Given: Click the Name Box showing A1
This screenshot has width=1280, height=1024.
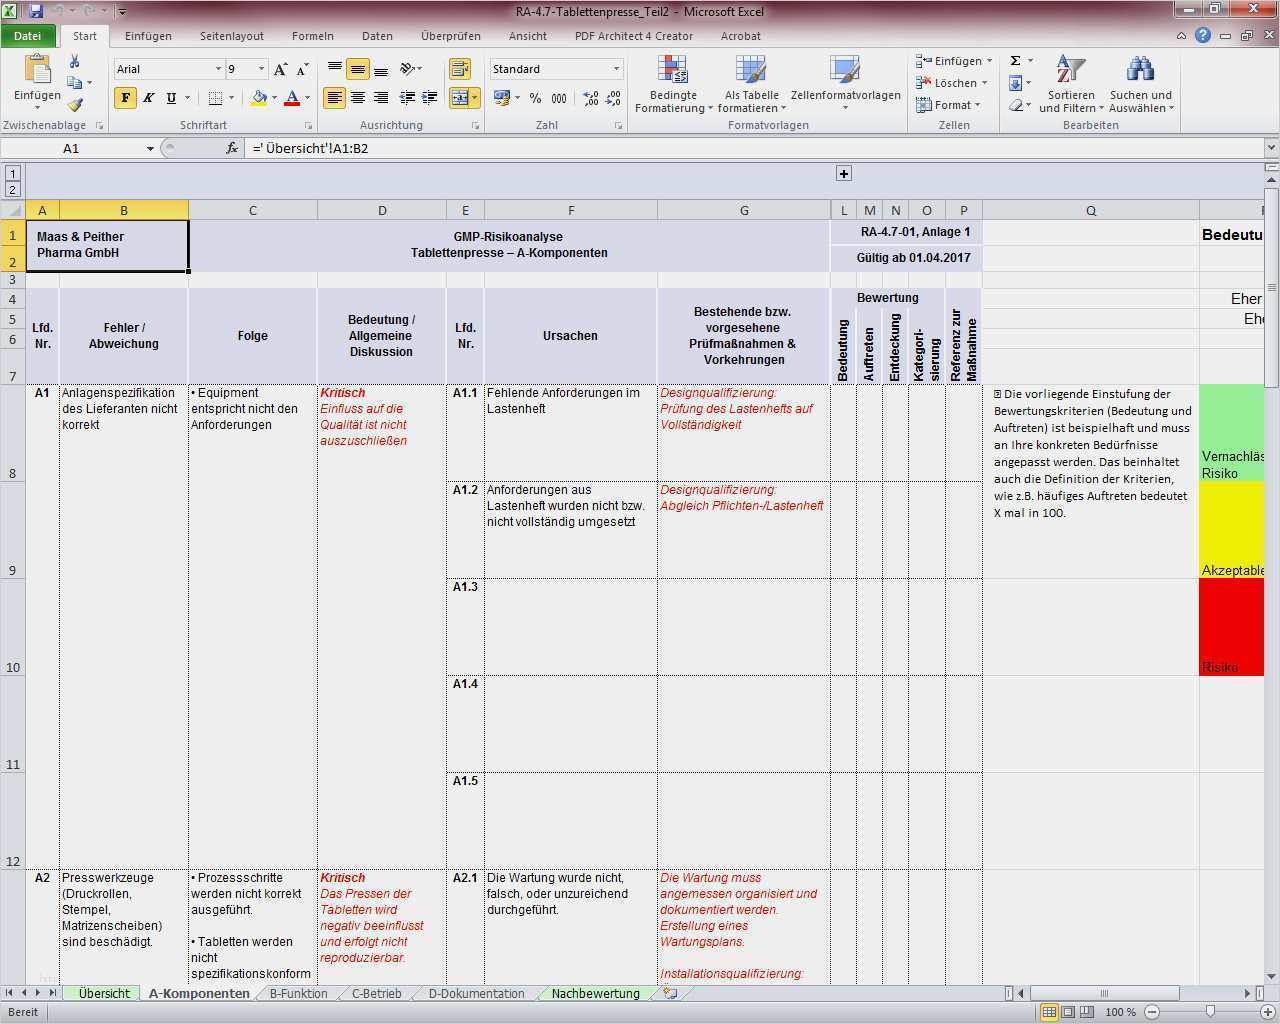Looking at the screenshot, I should 72,148.
